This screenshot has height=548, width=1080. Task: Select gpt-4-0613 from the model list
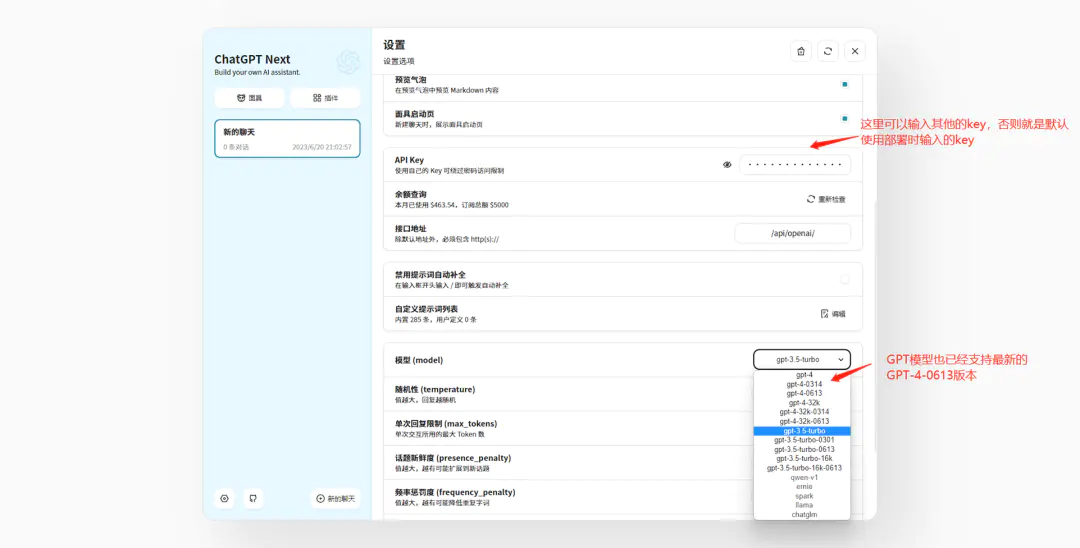tap(803, 393)
